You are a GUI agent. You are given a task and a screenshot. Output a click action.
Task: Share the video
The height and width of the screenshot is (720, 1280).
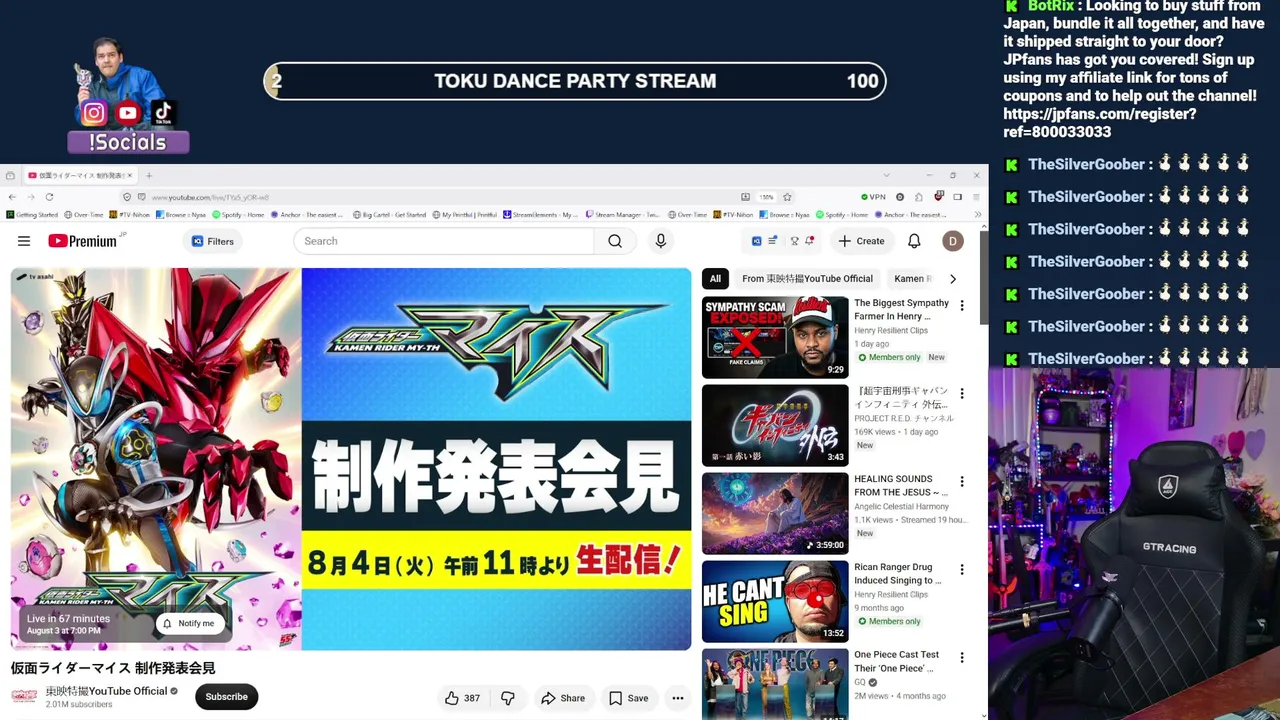[x=563, y=698]
